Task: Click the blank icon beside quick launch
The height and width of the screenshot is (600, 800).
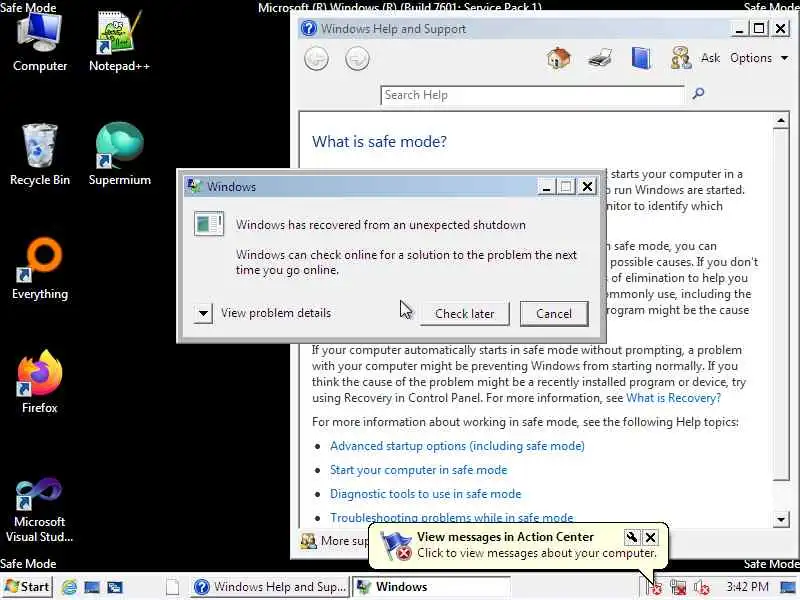Action: [x=172, y=587]
